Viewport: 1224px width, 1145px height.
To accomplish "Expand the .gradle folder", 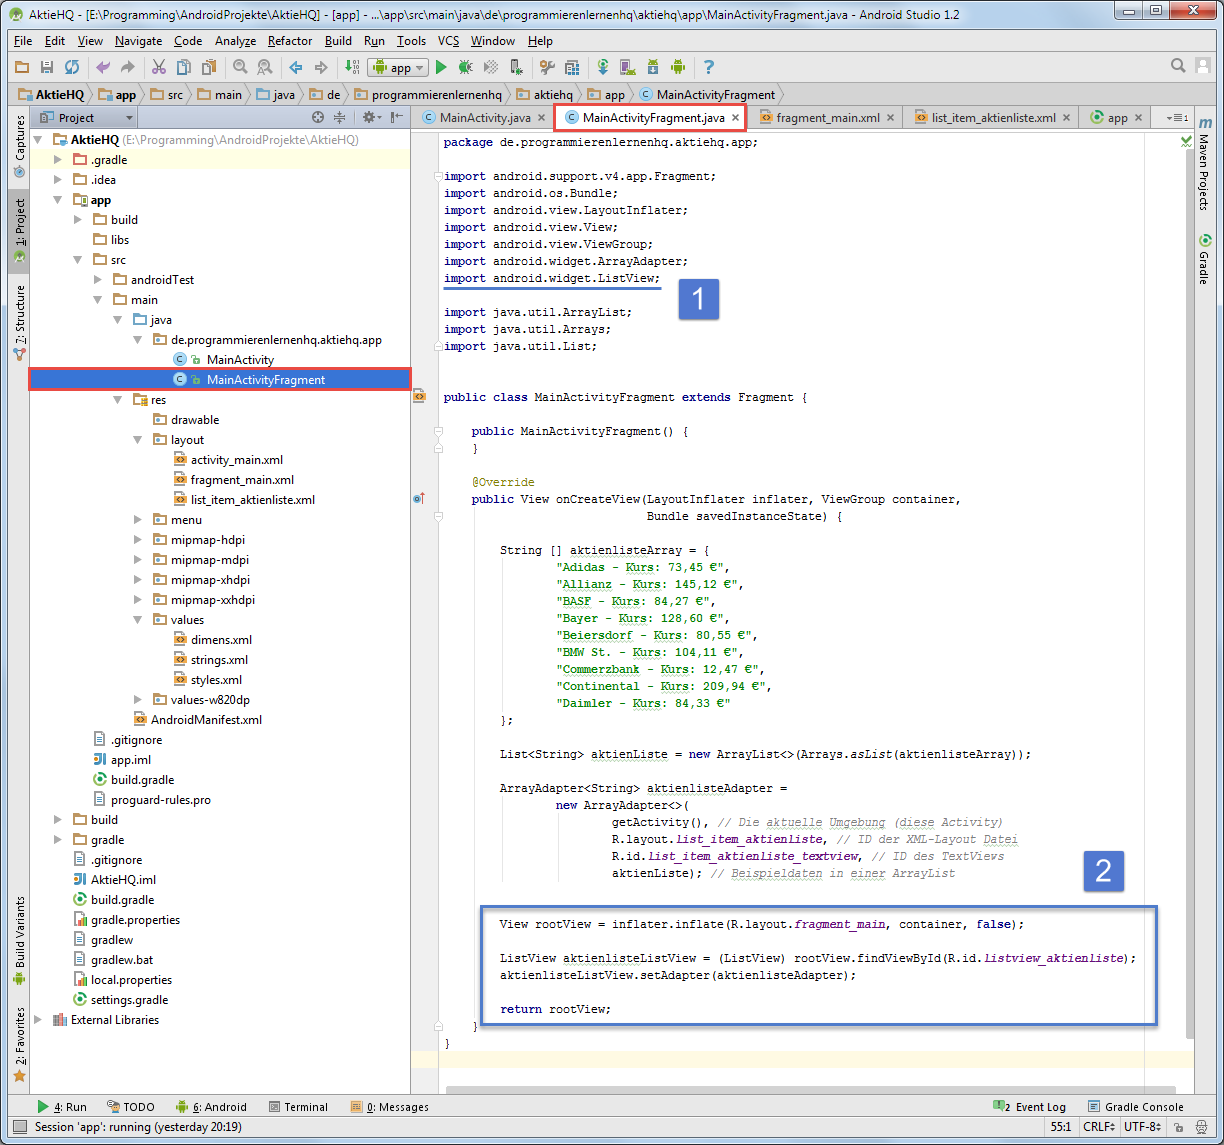I will [x=58, y=160].
